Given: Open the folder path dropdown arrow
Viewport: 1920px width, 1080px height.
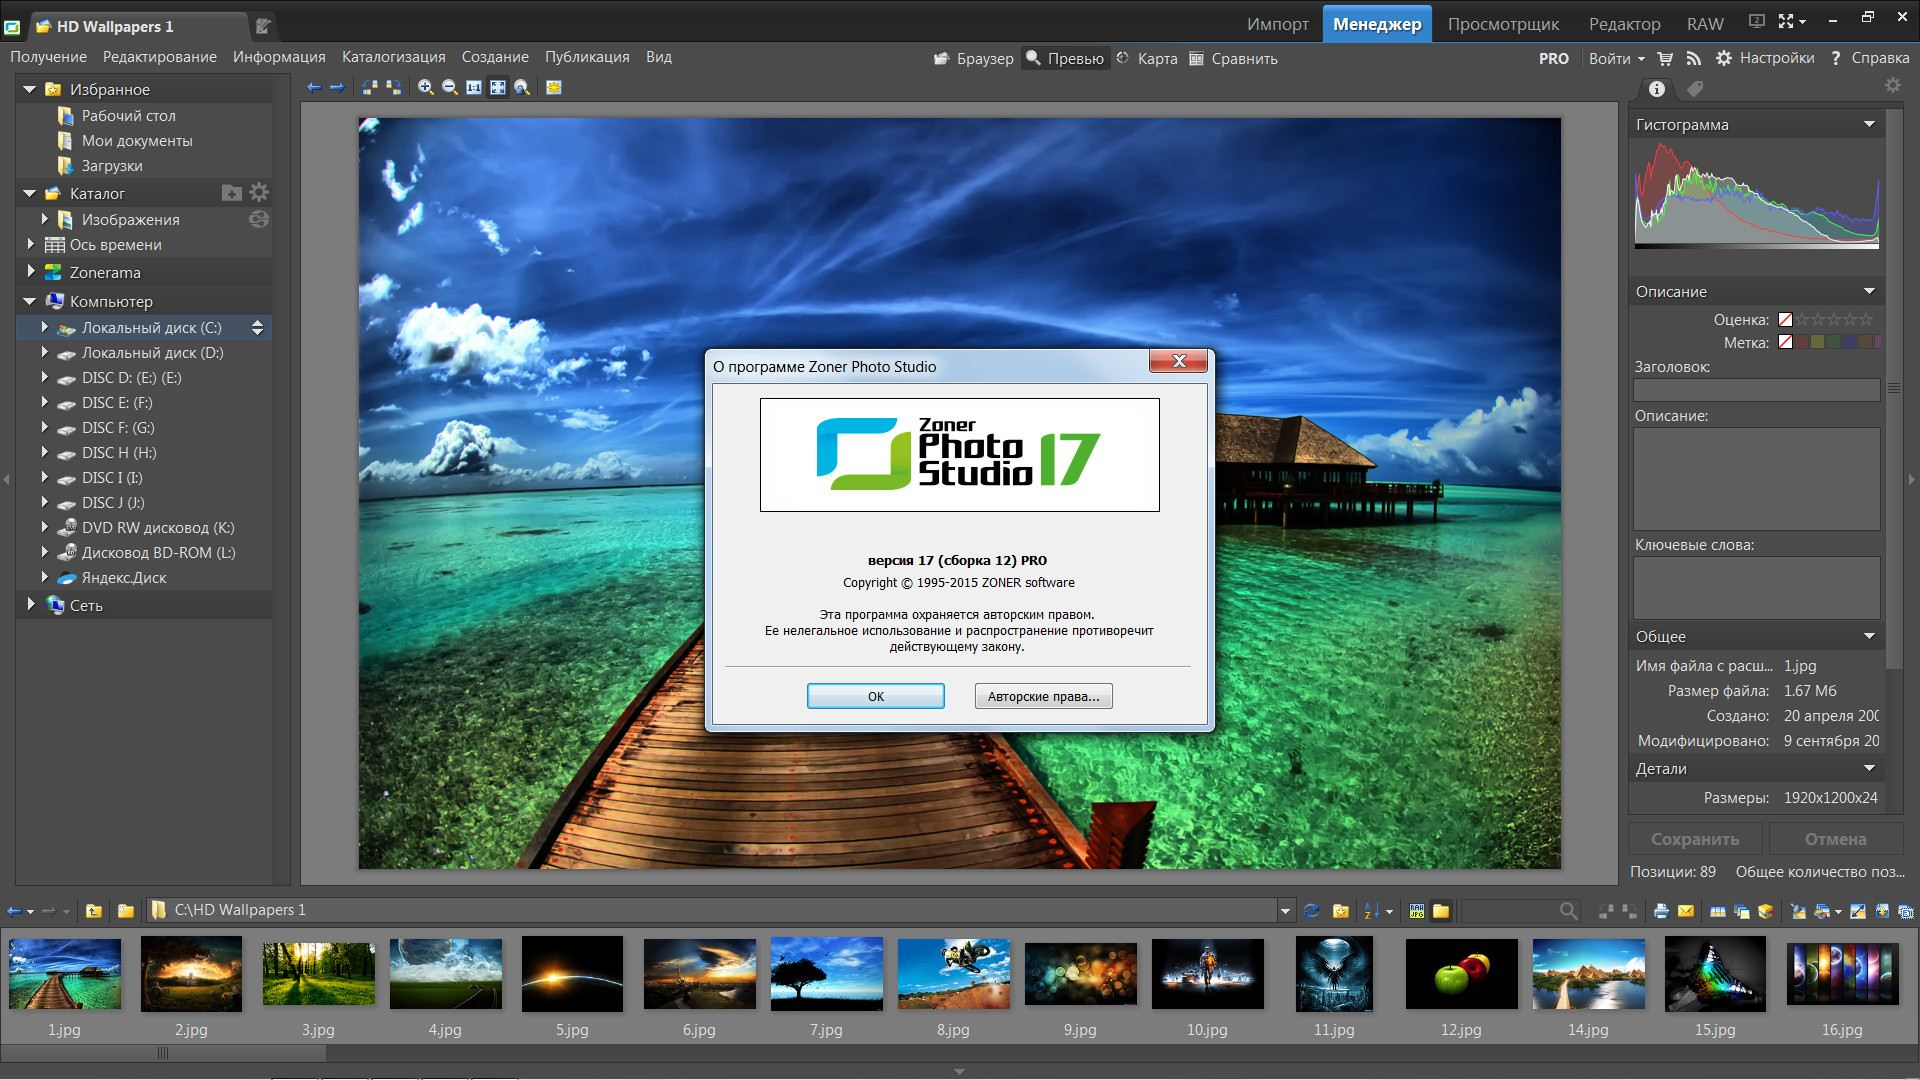Looking at the screenshot, I should pos(1285,911).
